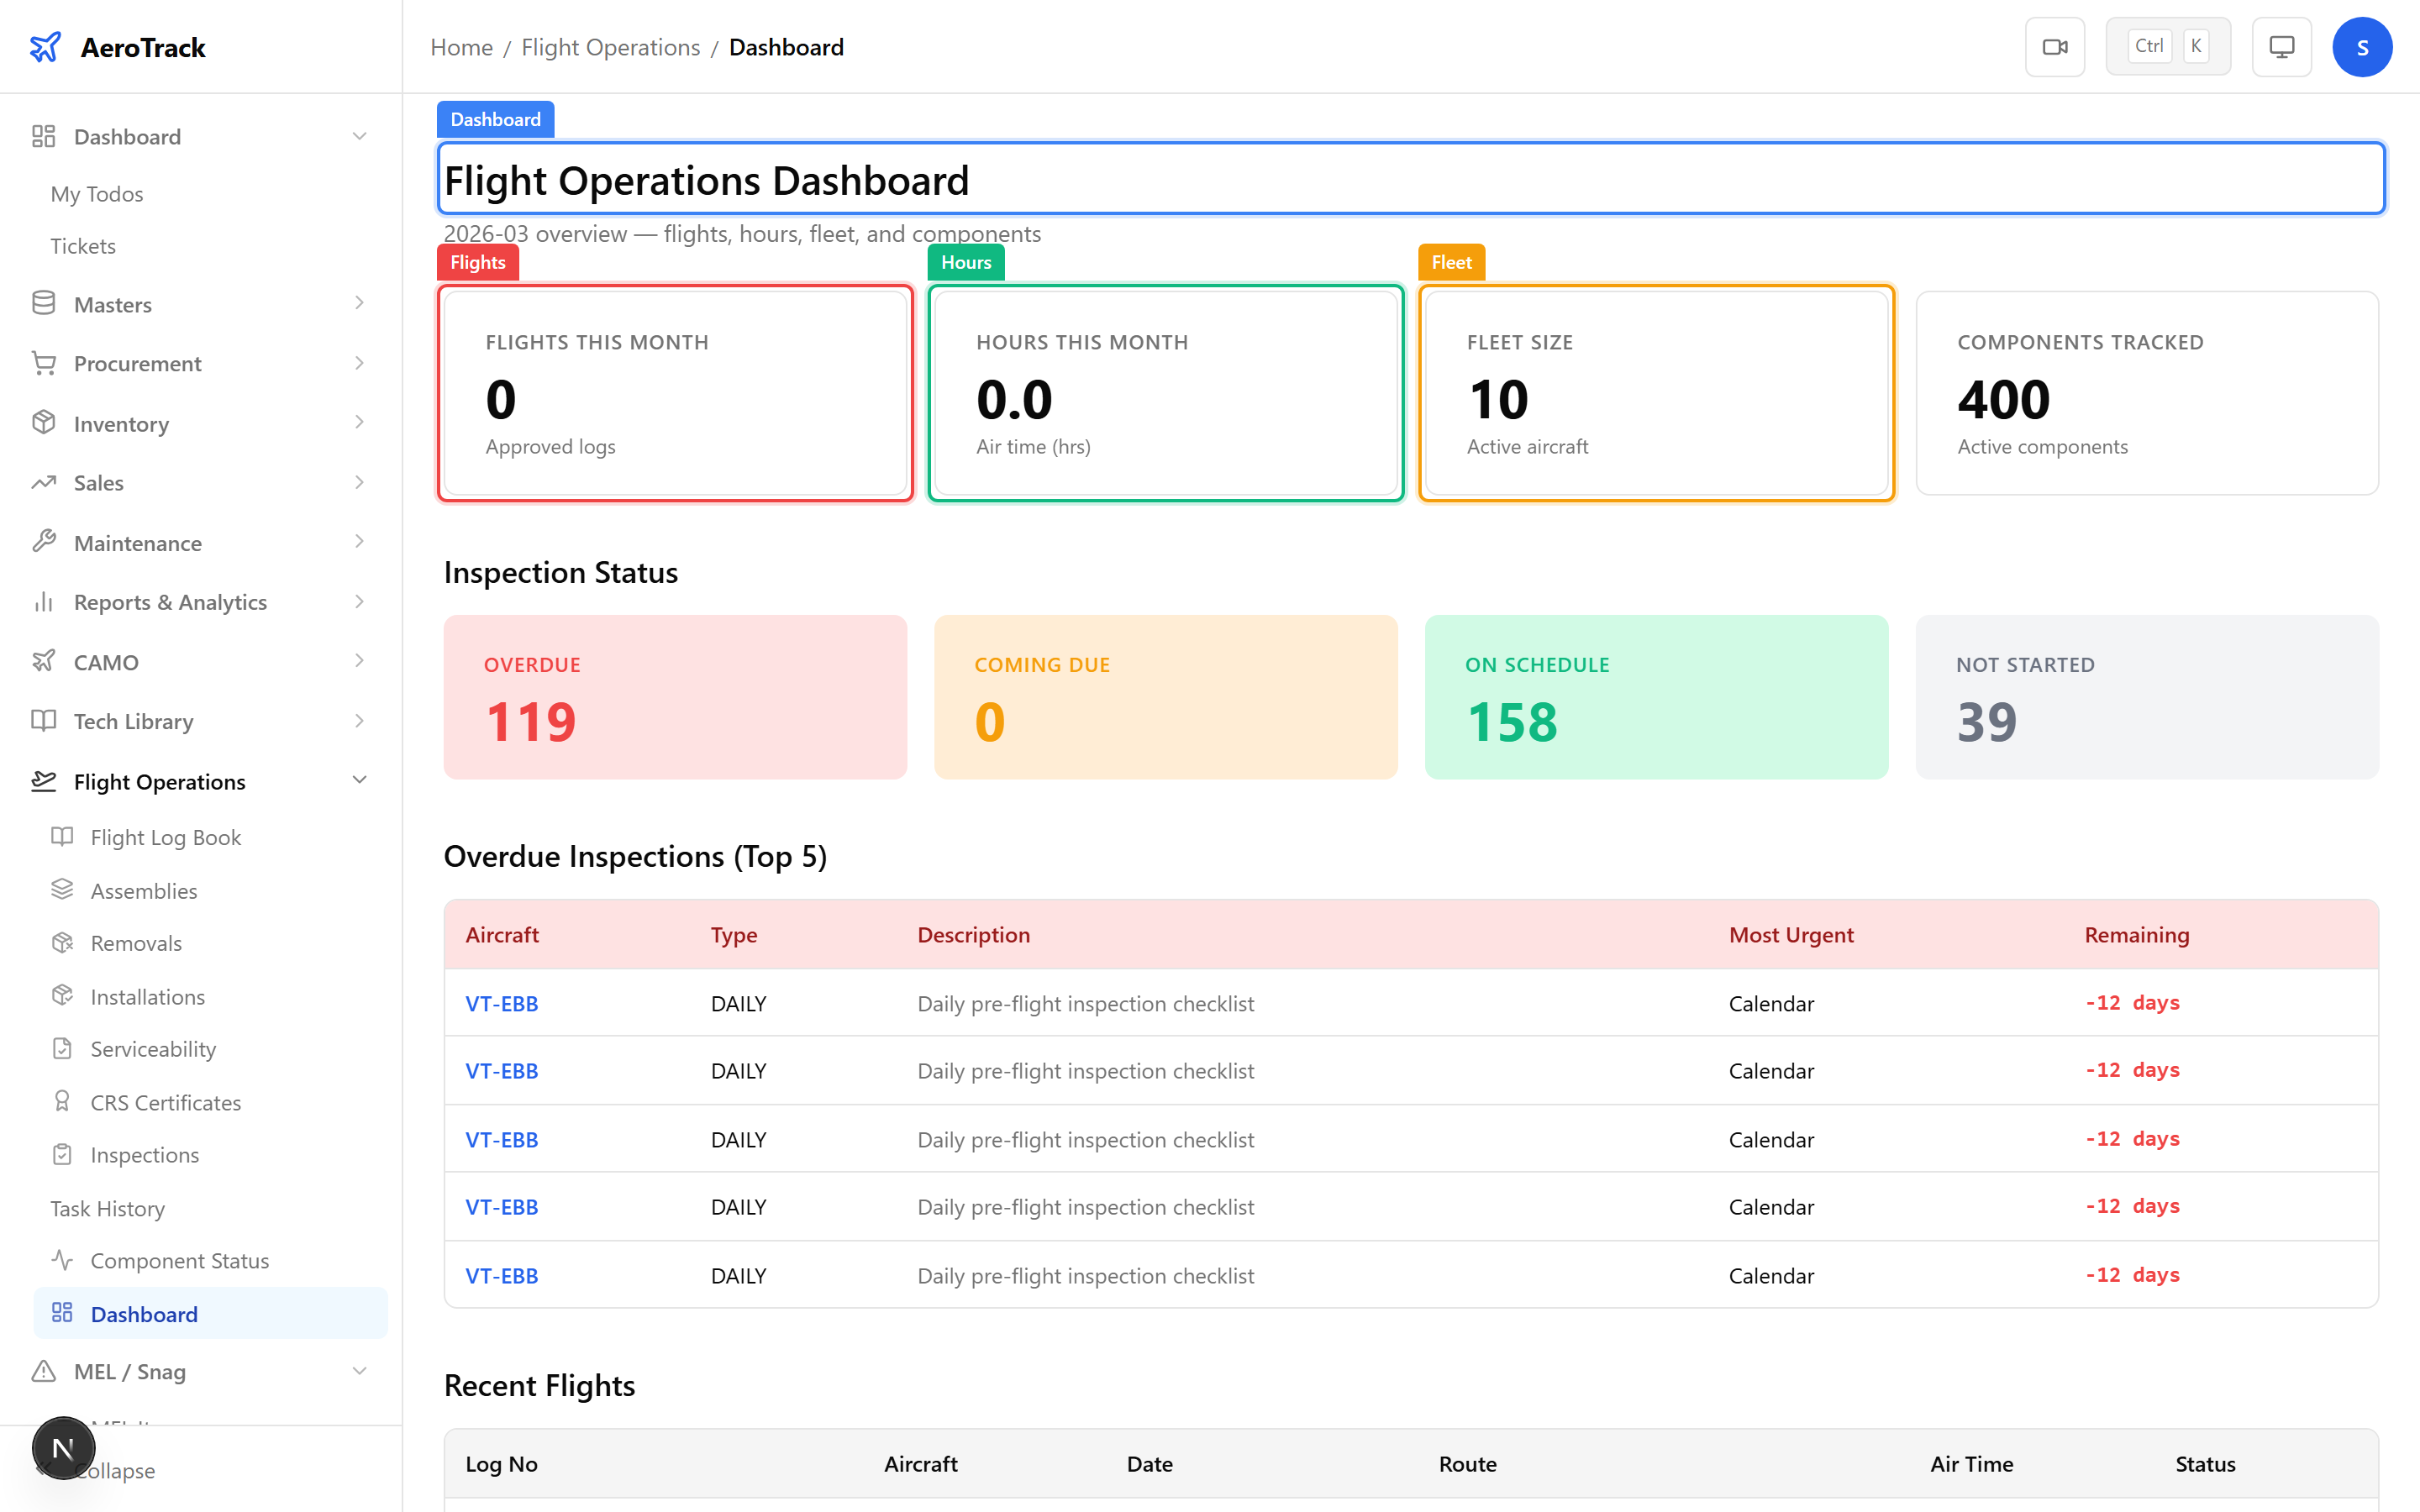2420x1512 pixels.
Task: Click the Maintenance wrench icon
Action: point(44,542)
